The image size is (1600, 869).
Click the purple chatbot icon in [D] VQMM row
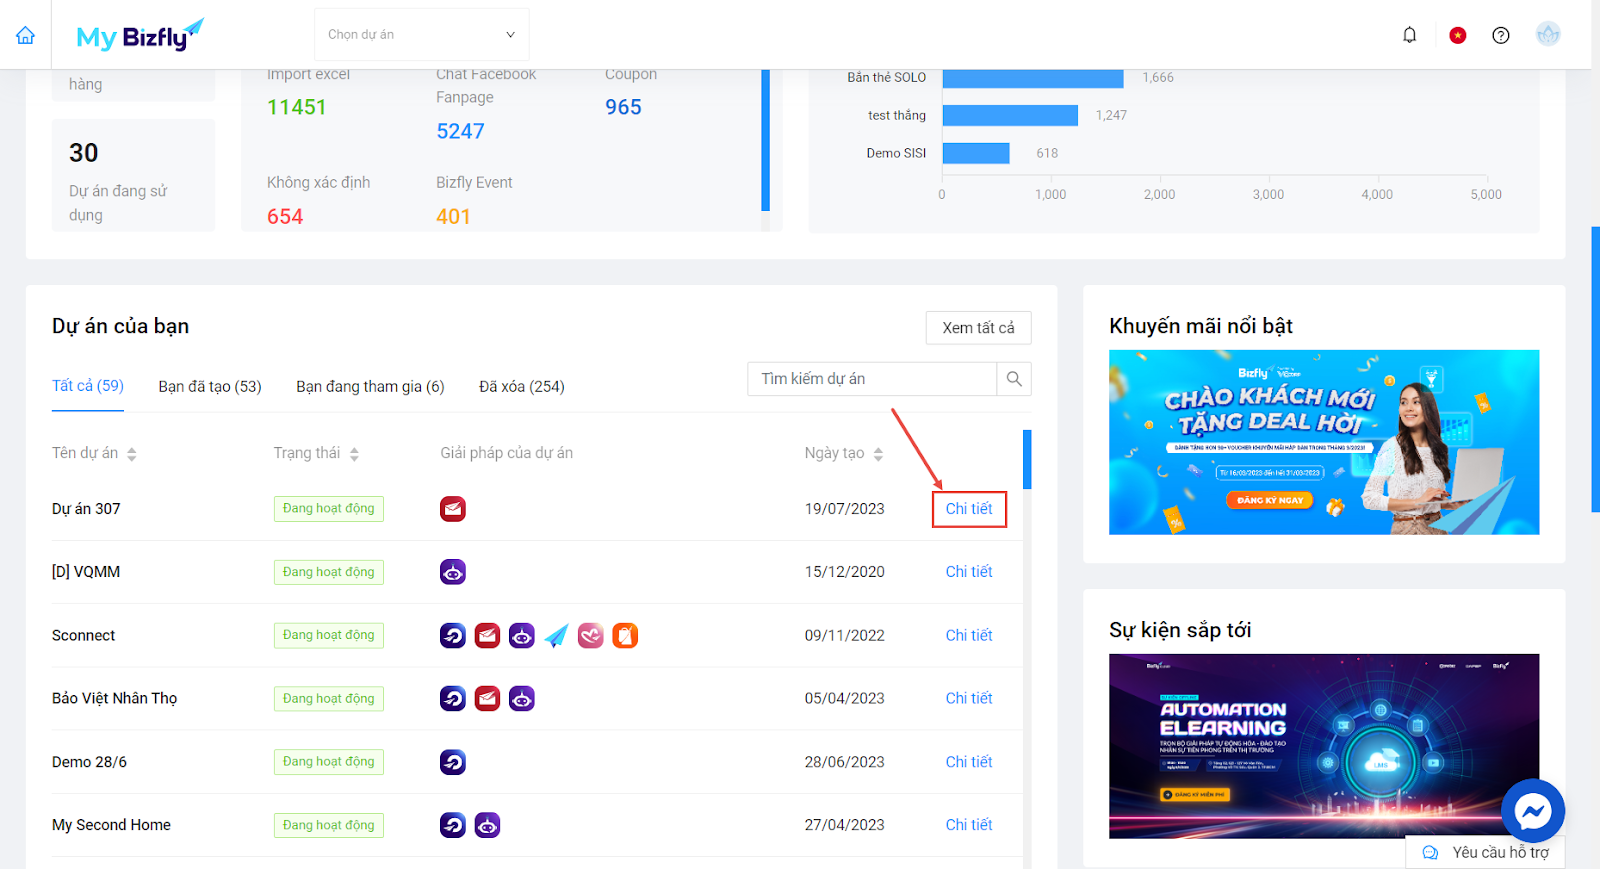coord(453,572)
